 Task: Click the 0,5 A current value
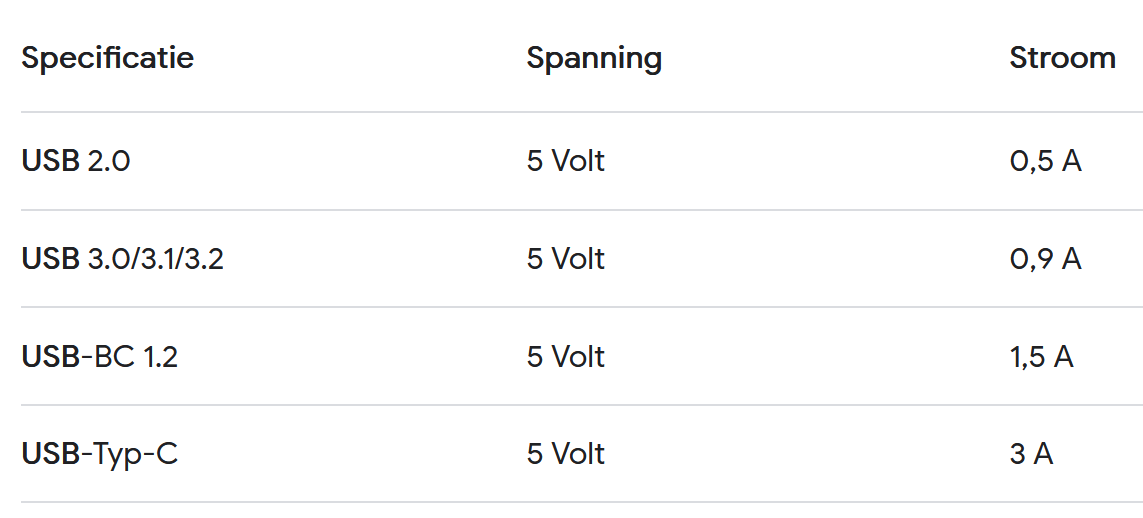coord(1045,161)
